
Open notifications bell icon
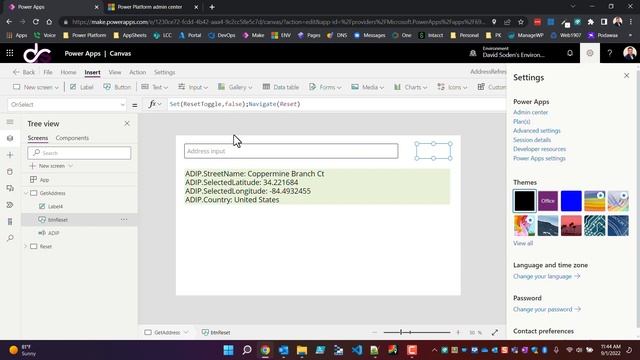pyautogui.click(x=570, y=53)
